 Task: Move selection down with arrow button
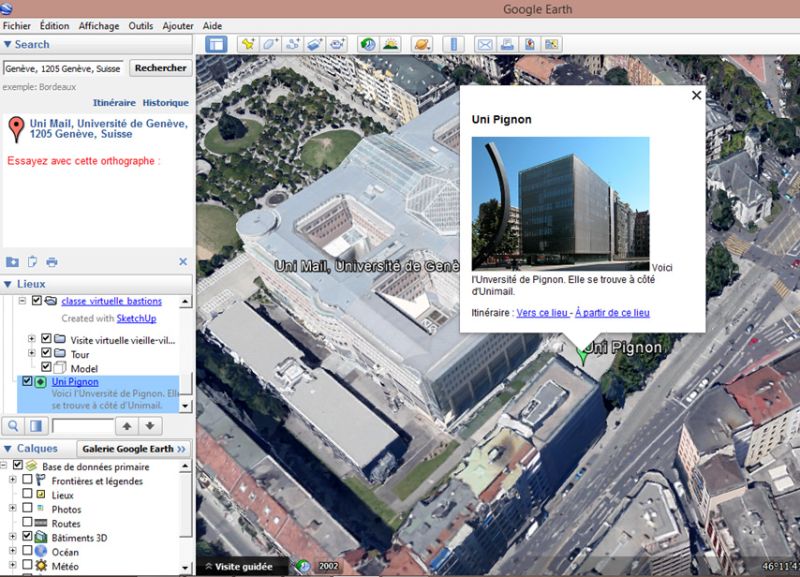150,426
